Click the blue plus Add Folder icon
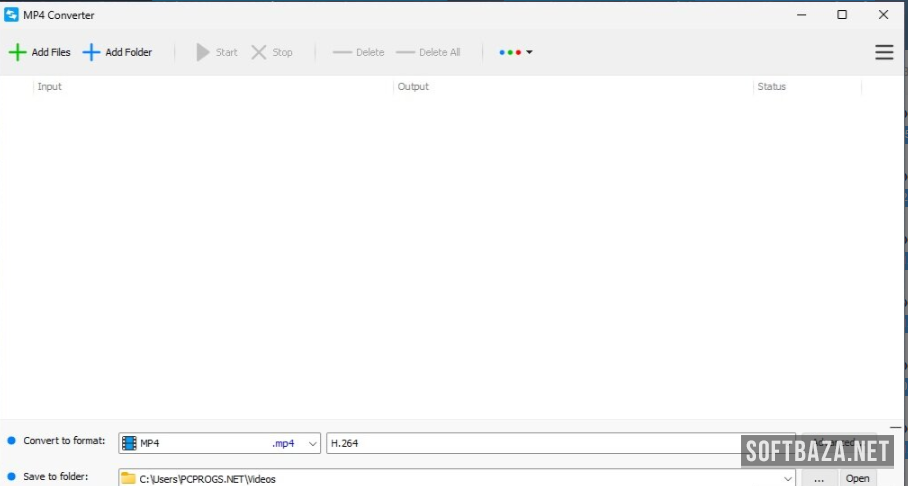Viewport: 908px width, 486px height. pyautogui.click(x=91, y=52)
